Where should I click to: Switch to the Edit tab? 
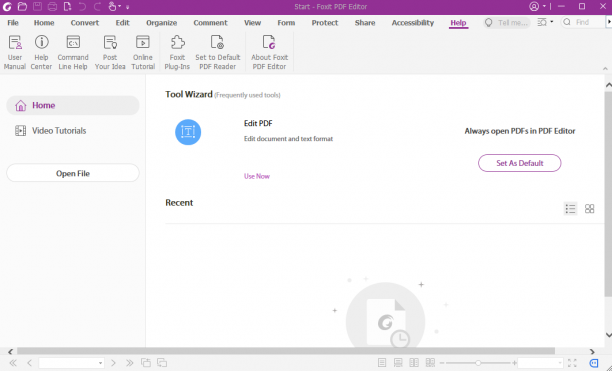(122, 23)
